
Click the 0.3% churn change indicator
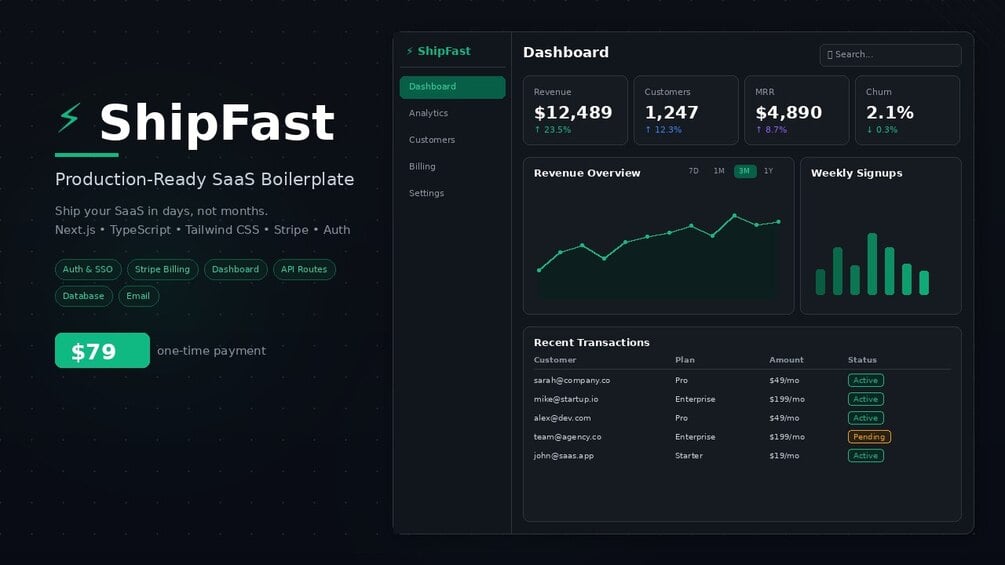882,130
